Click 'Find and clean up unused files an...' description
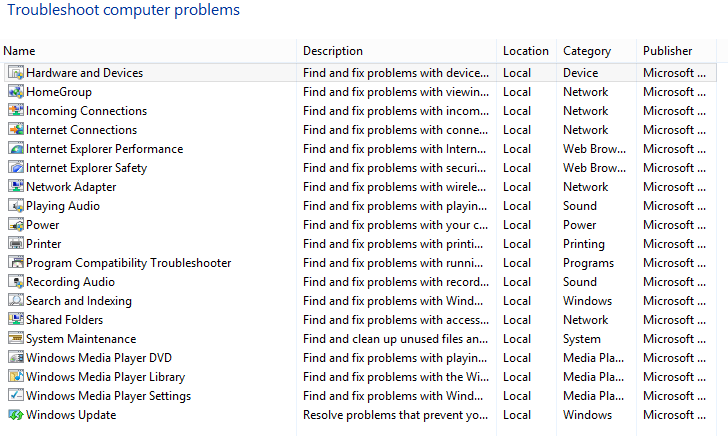Image resolution: width=728 pixels, height=436 pixels. (396, 339)
